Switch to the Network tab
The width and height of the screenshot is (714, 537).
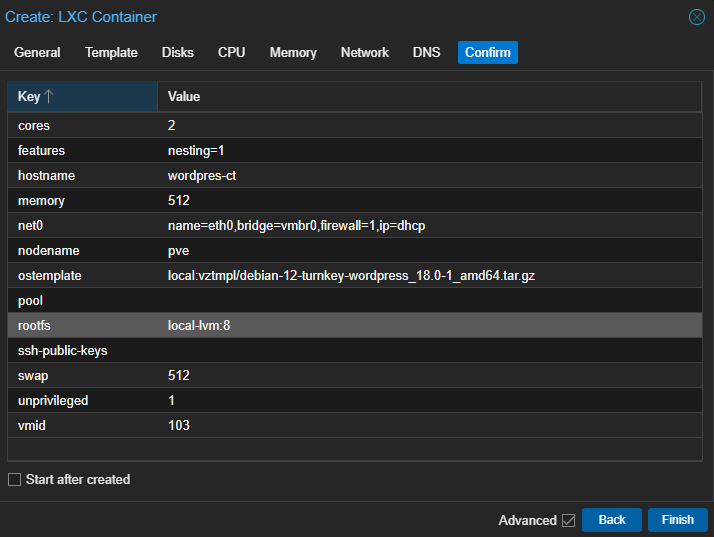pos(364,53)
